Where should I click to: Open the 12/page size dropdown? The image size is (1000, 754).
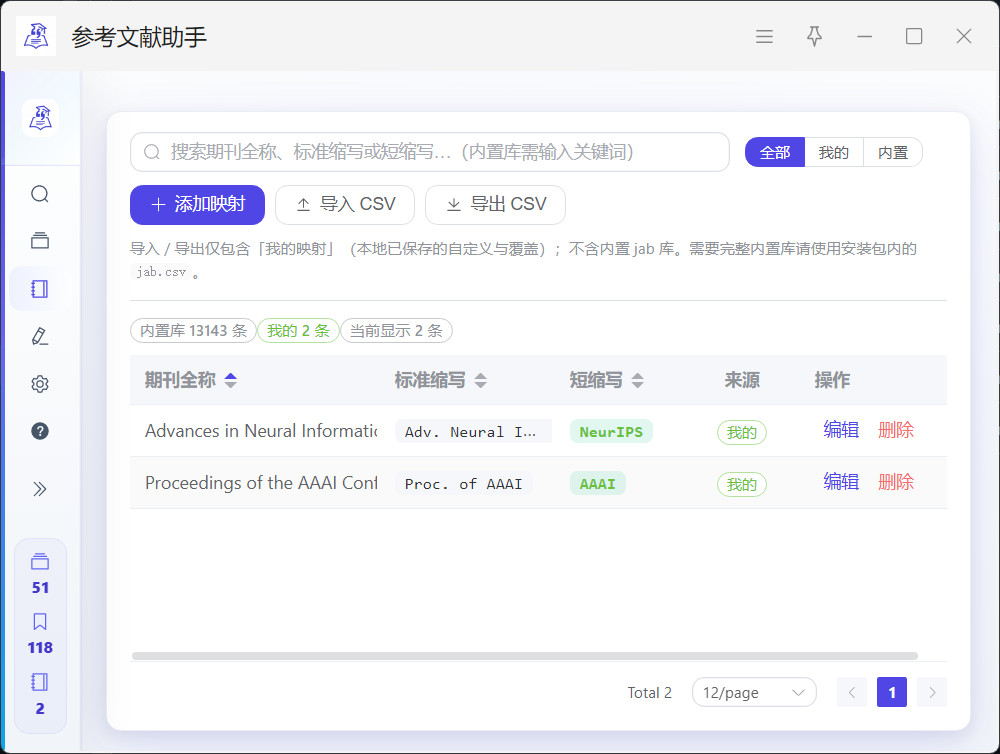pyautogui.click(x=754, y=692)
